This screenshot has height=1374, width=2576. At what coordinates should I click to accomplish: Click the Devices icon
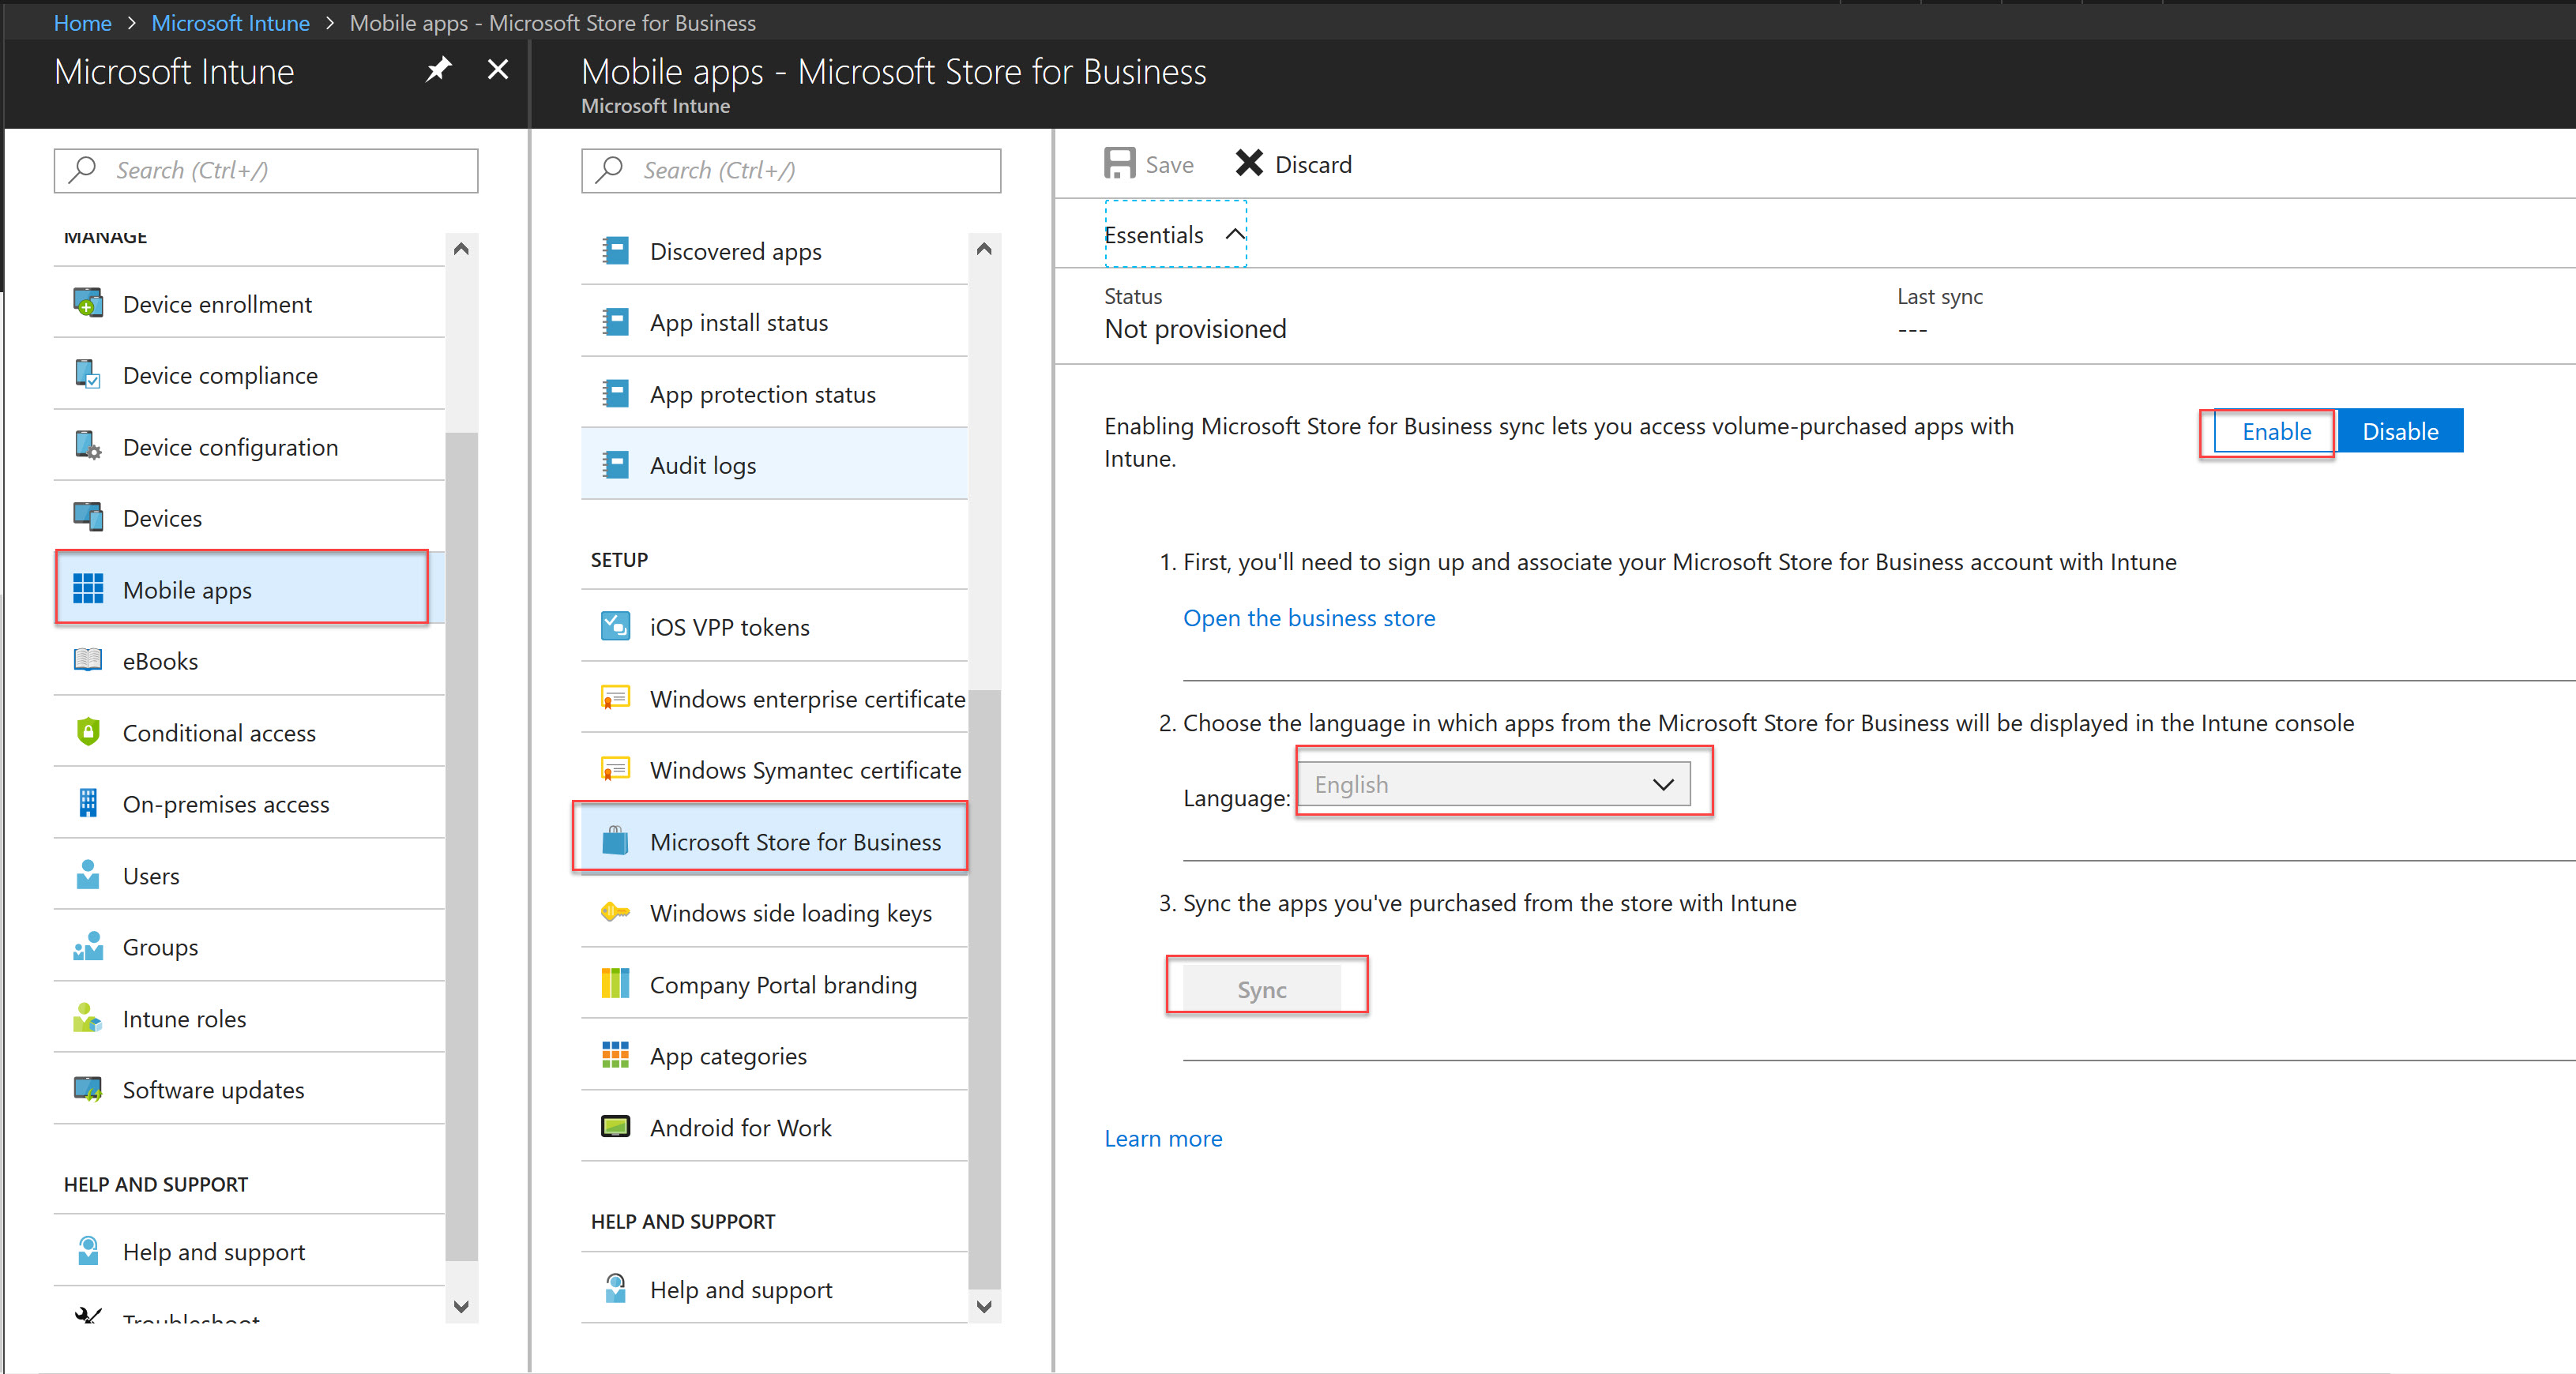[88, 517]
